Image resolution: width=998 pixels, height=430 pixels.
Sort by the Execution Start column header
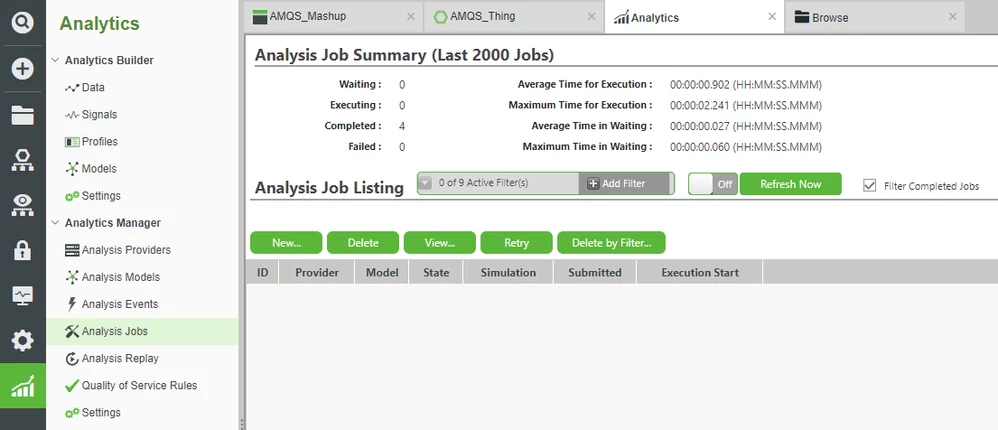tap(699, 272)
